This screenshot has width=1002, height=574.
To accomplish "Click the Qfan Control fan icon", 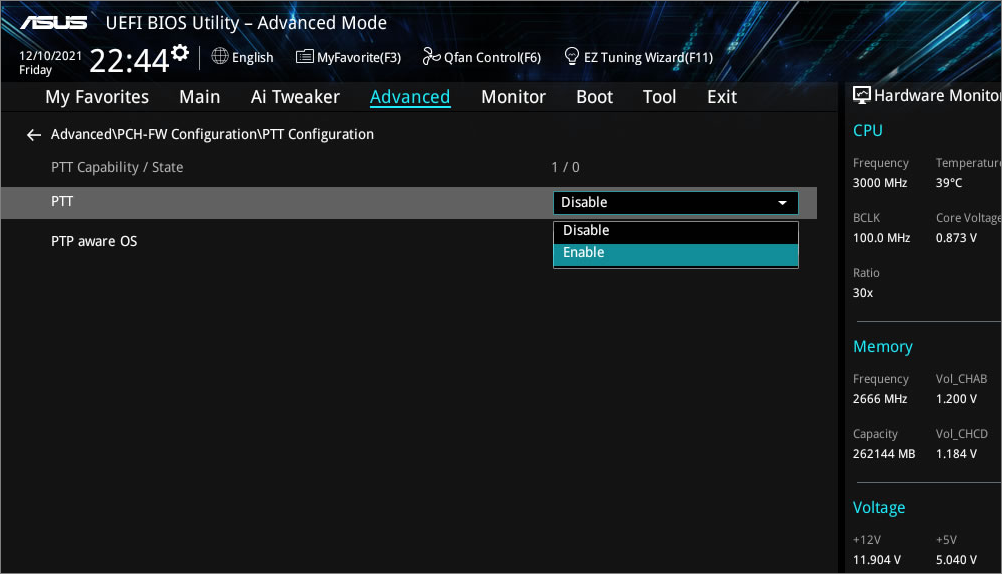I will [431, 57].
